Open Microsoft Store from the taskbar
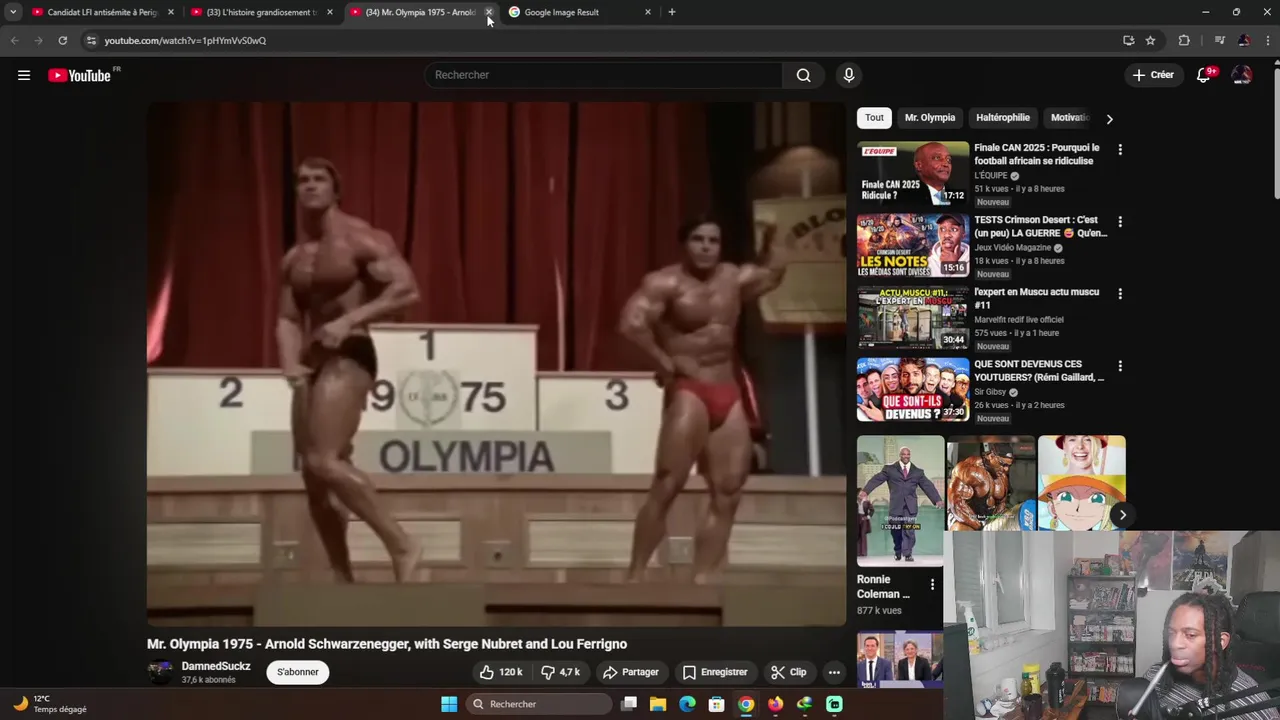The image size is (1280, 720). 716,704
